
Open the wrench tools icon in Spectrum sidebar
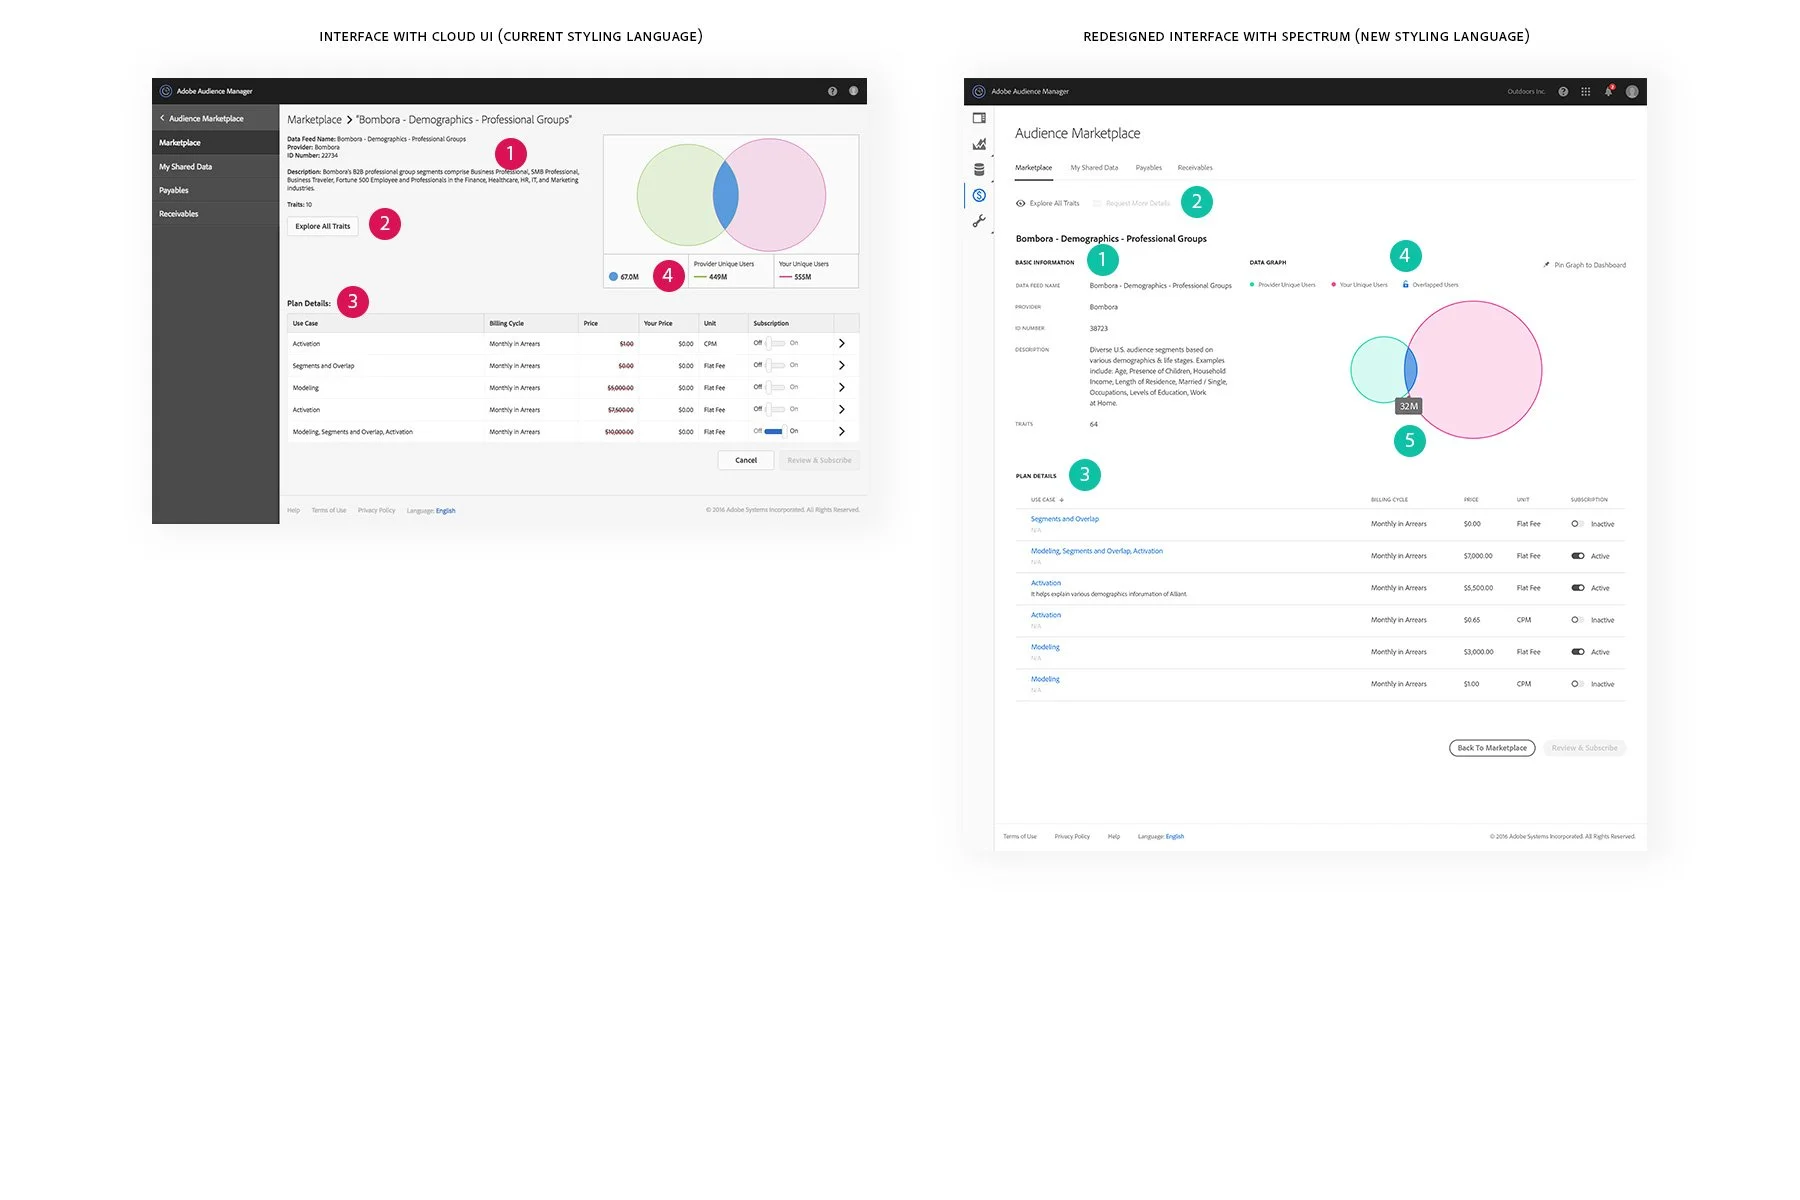tap(979, 221)
